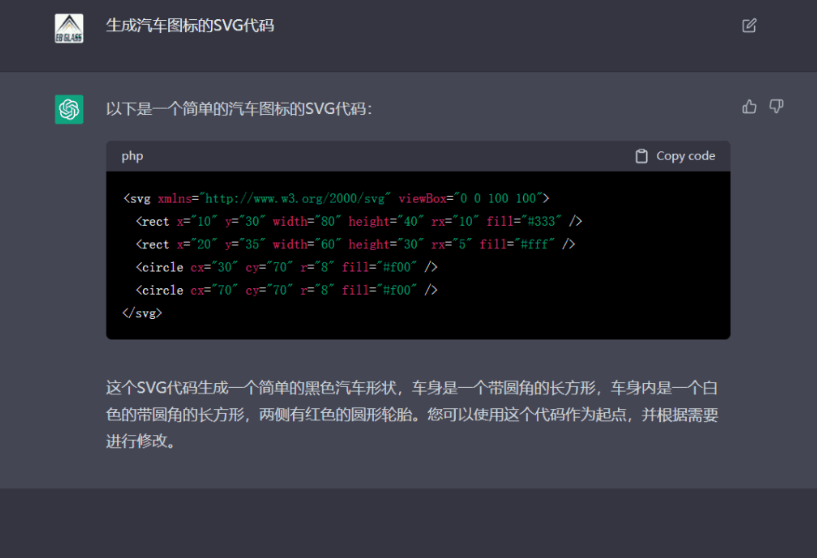Click the rect line with fill #333
817x558 pixels.
358,221
